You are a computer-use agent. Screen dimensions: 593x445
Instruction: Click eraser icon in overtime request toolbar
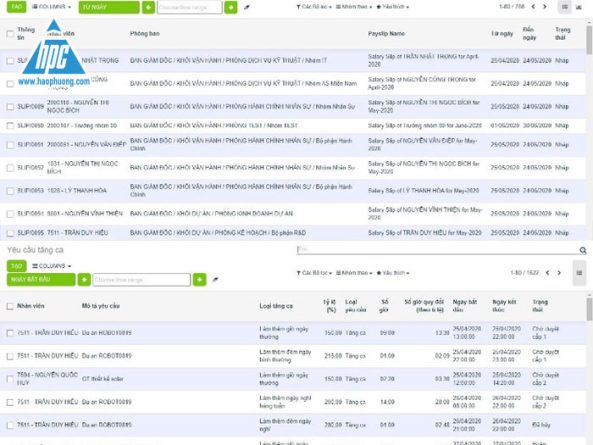click(215, 279)
